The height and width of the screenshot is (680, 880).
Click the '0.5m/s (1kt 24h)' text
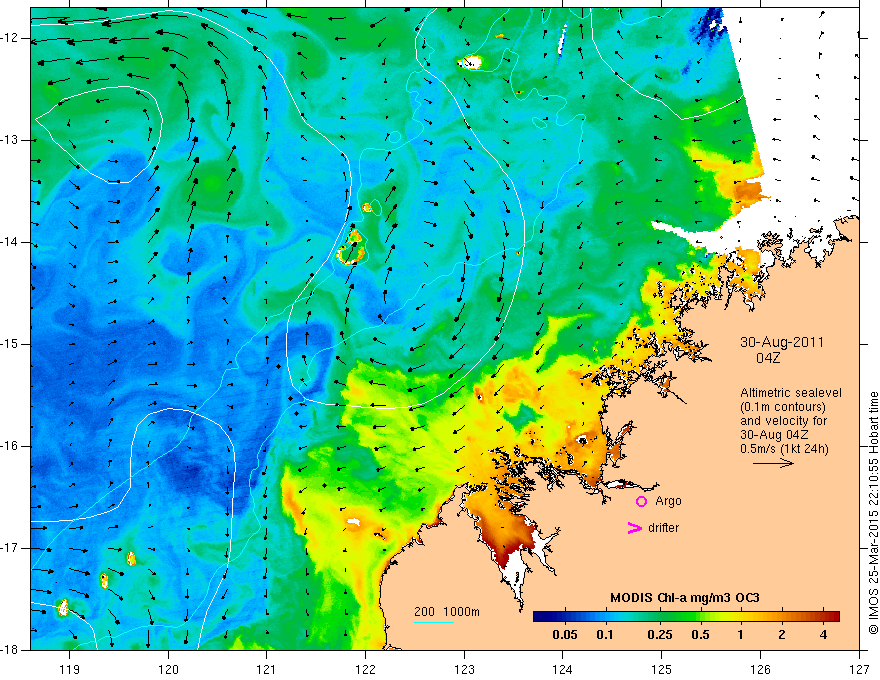pos(784,449)
